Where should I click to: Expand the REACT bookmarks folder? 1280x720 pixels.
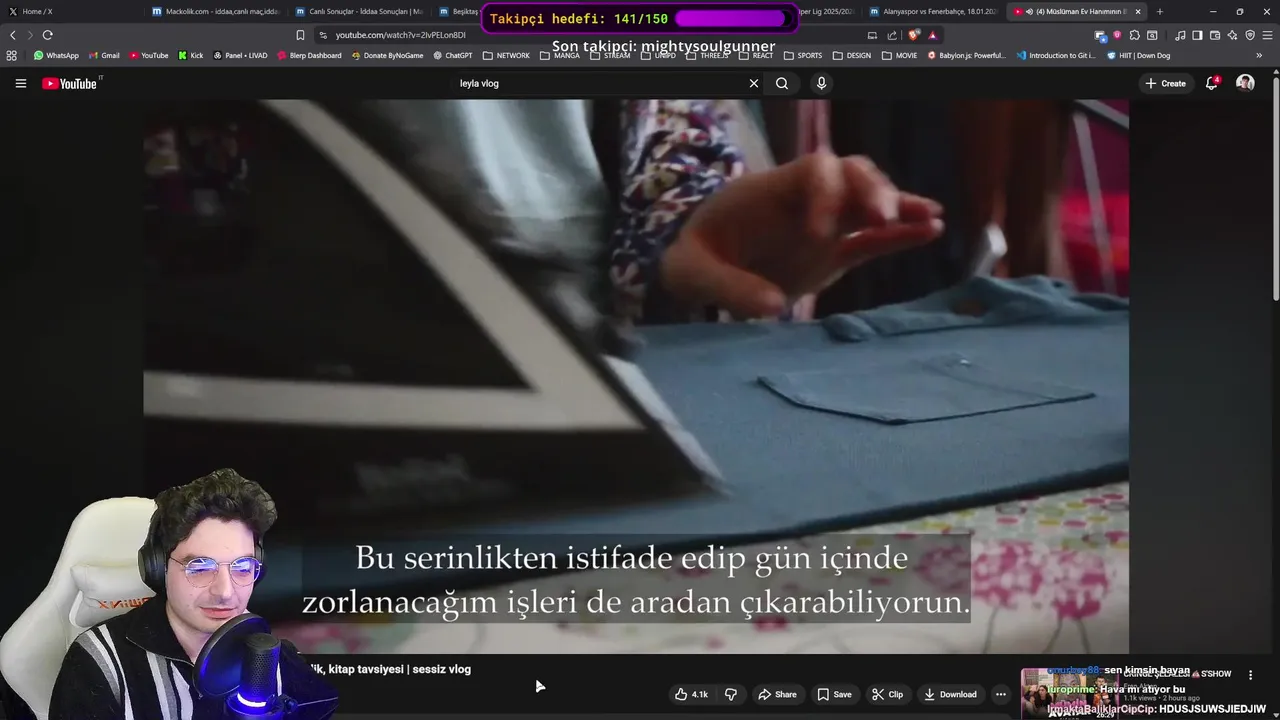click(756, 55)
